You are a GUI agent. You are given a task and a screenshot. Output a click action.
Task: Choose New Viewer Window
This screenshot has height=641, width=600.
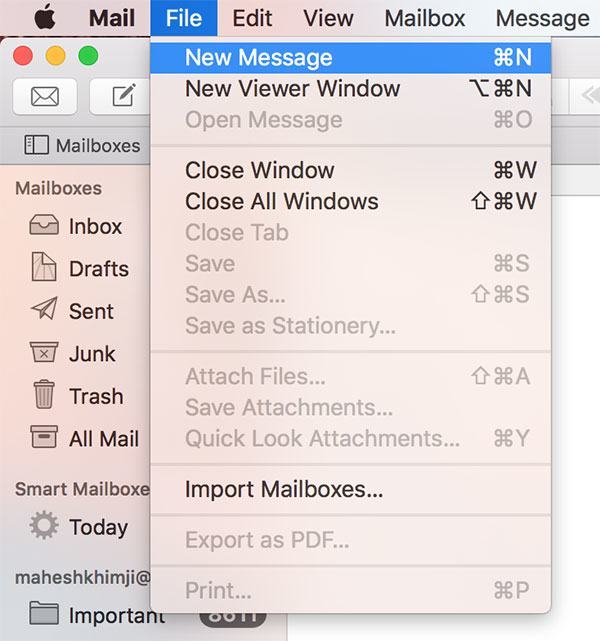pyautogui.click(x=351, y=88)
